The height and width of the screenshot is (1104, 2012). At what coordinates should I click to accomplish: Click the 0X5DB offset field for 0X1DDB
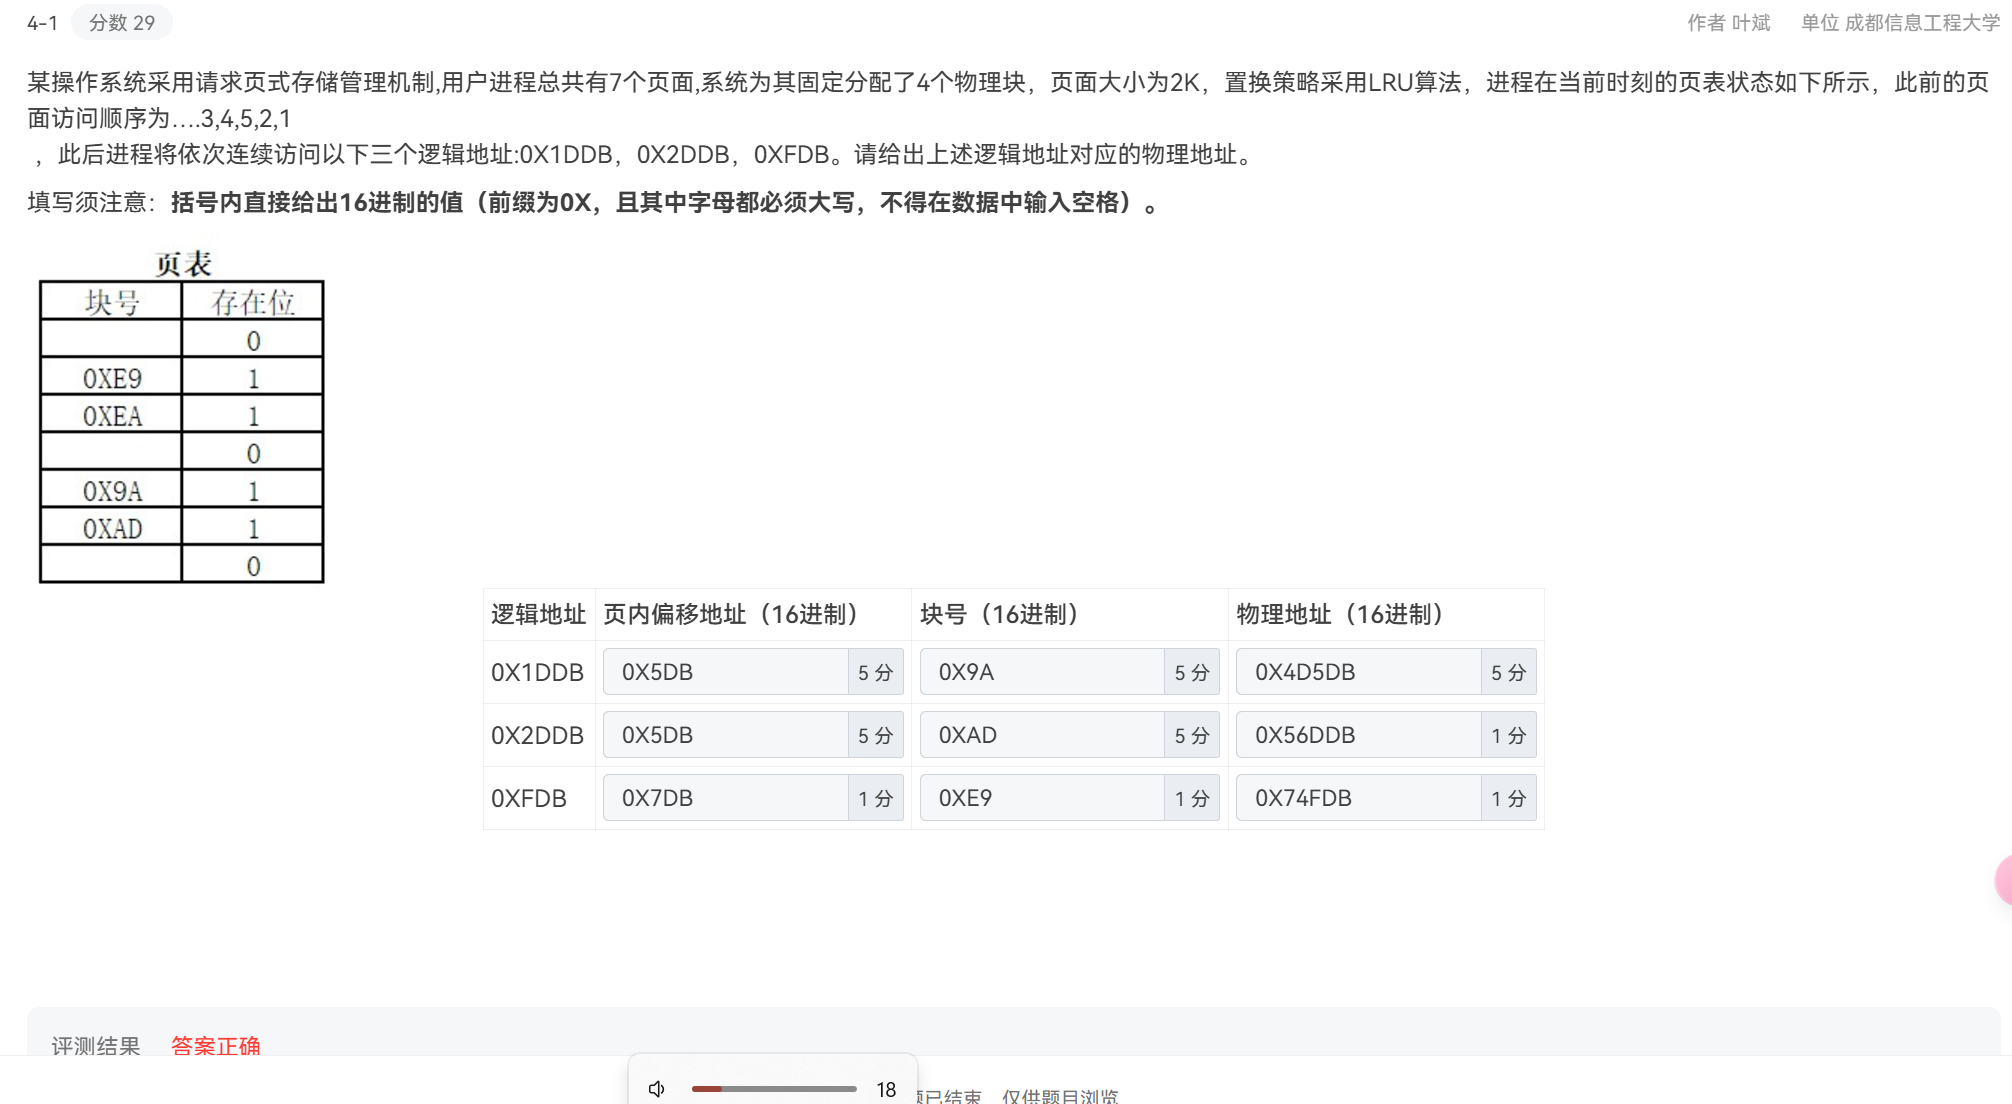tap(725, 672)
